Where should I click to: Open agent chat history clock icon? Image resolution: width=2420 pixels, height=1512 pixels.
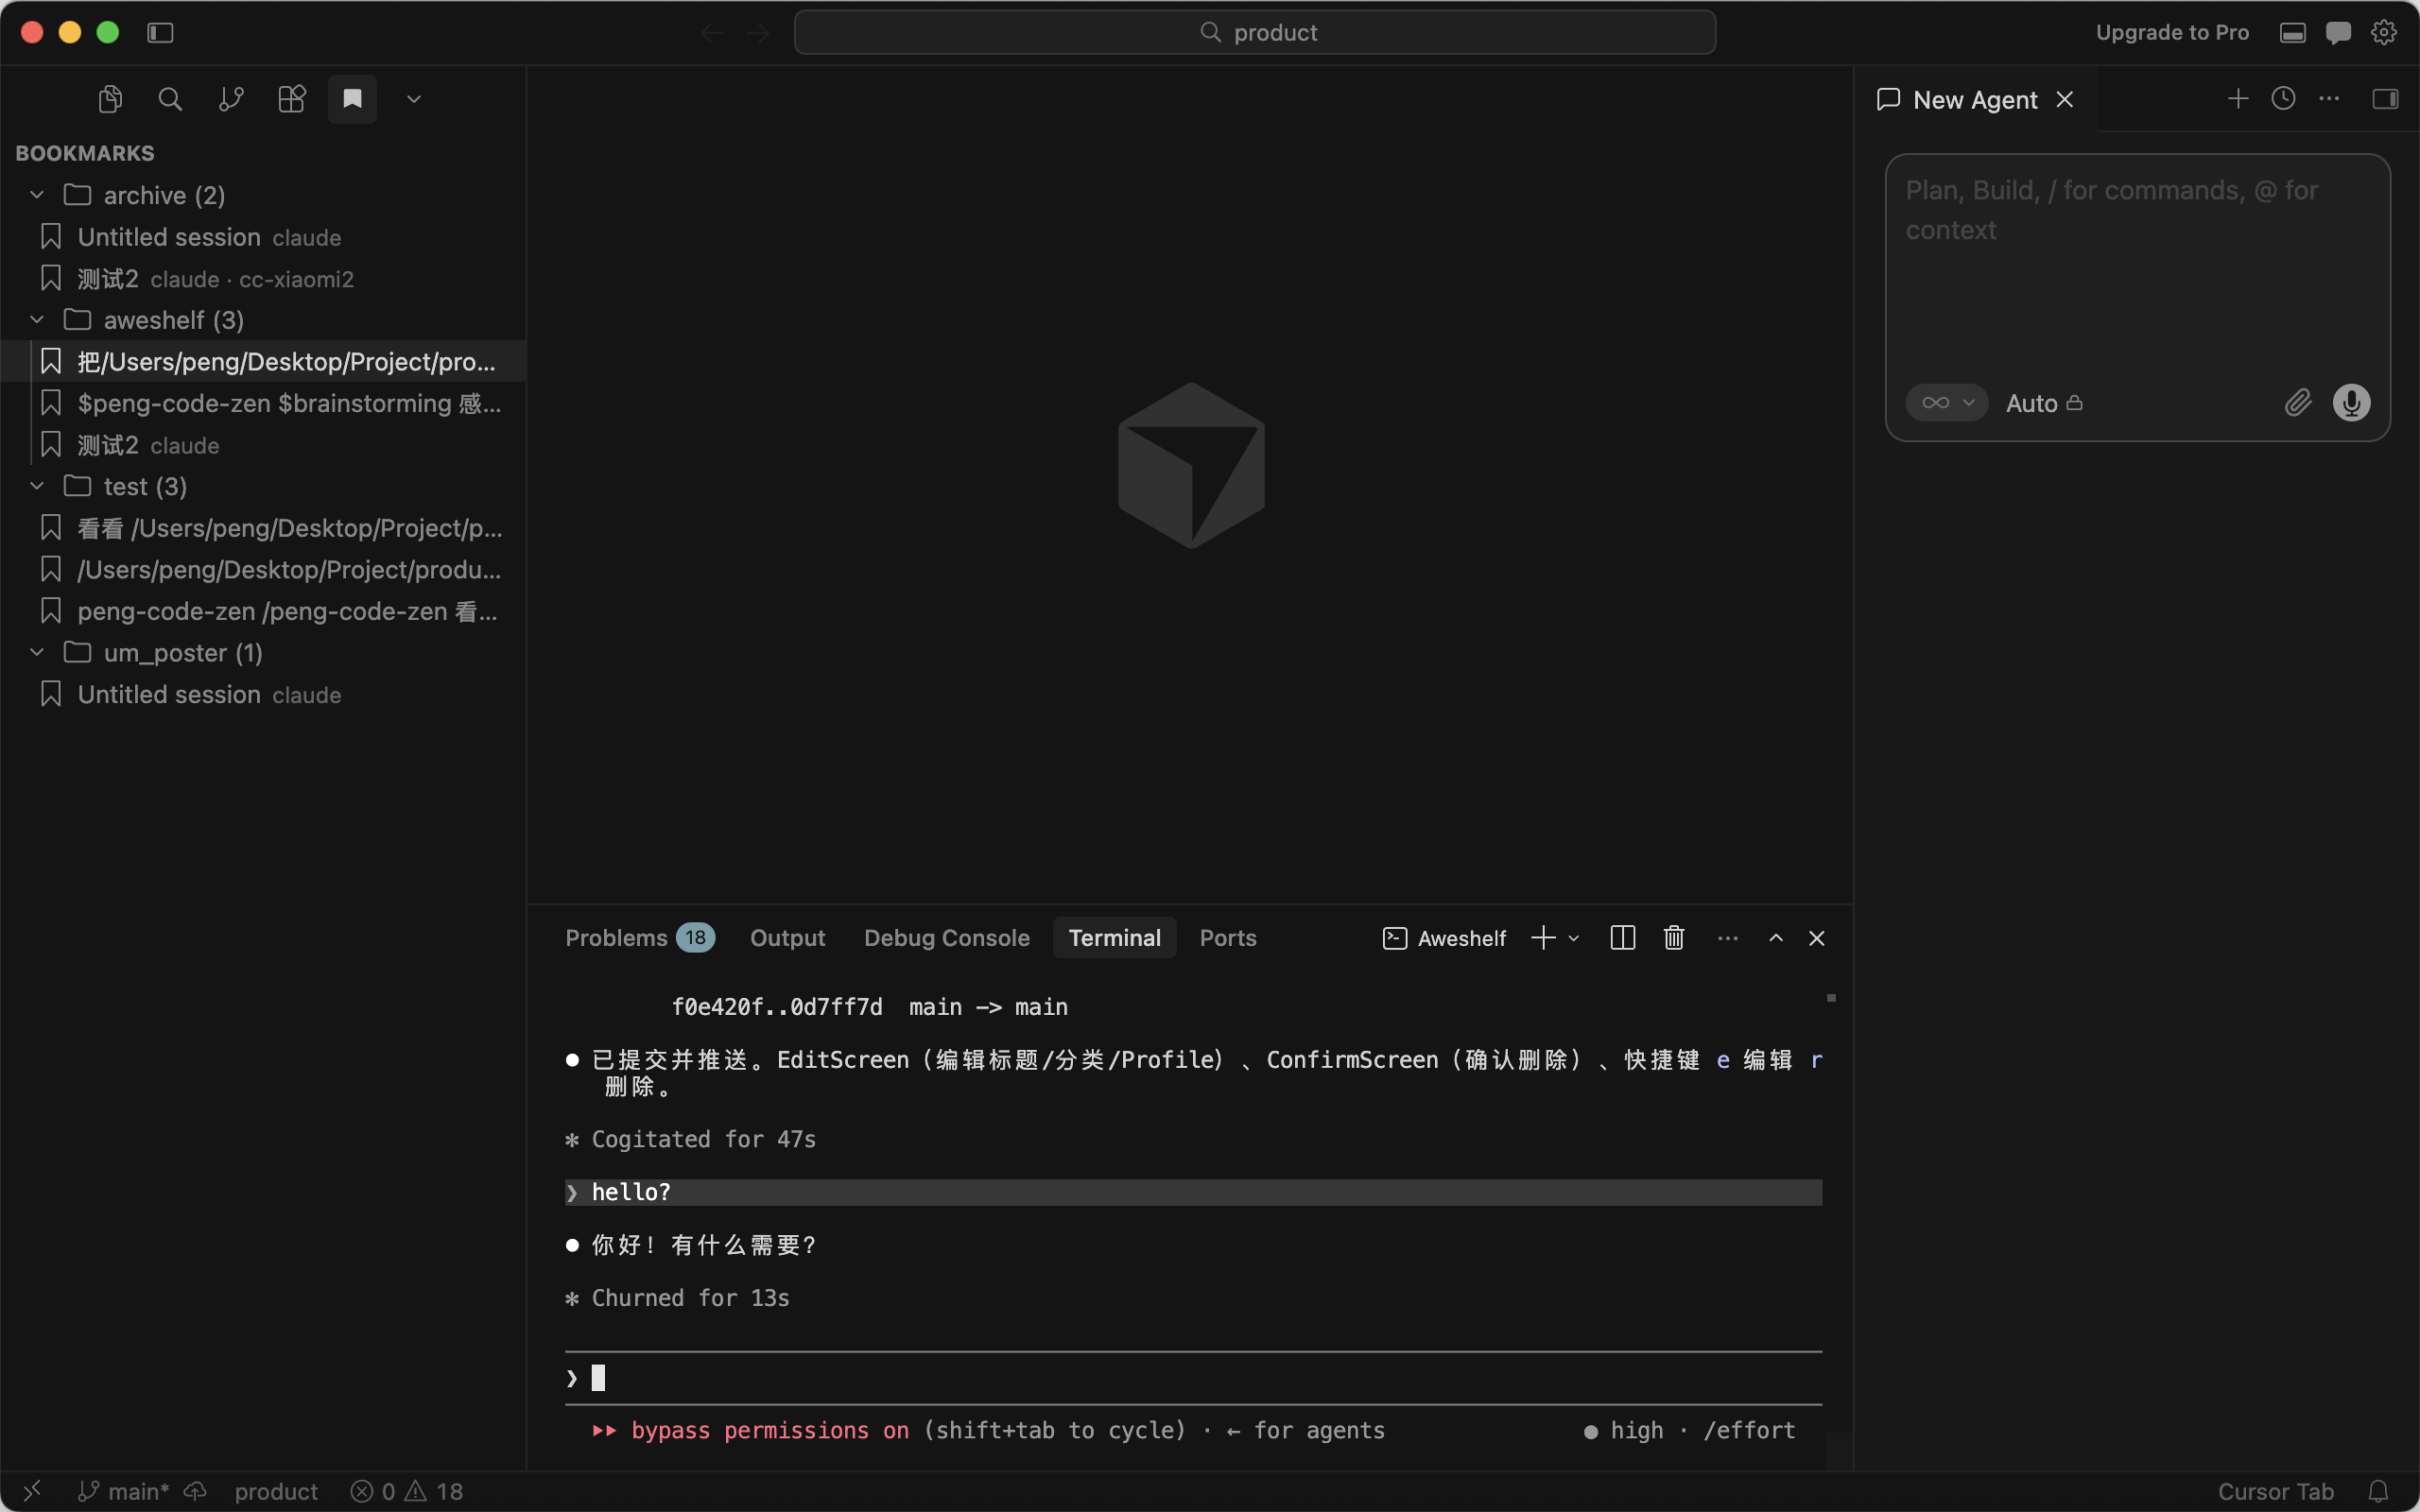click(x=2283, y=98)
